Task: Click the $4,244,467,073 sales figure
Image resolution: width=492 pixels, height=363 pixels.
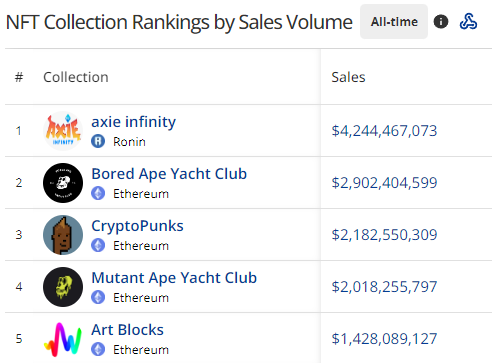Action: pyautogui.click(x=384, y=131)
